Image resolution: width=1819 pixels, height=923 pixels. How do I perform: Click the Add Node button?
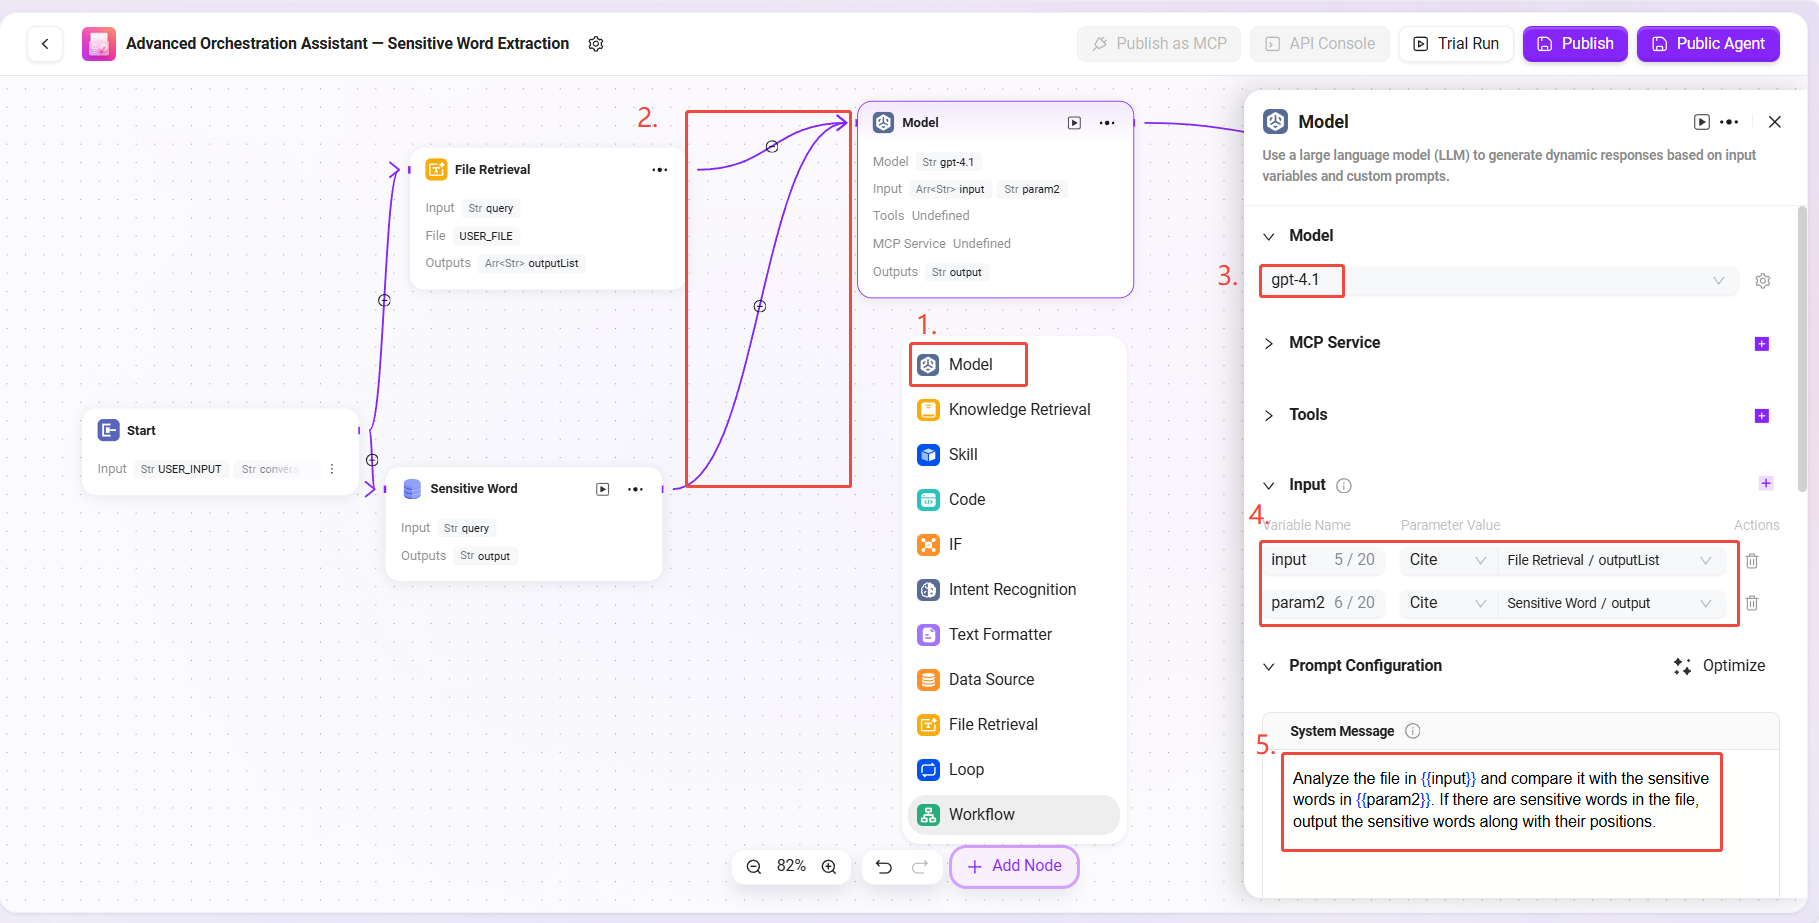1014,866
